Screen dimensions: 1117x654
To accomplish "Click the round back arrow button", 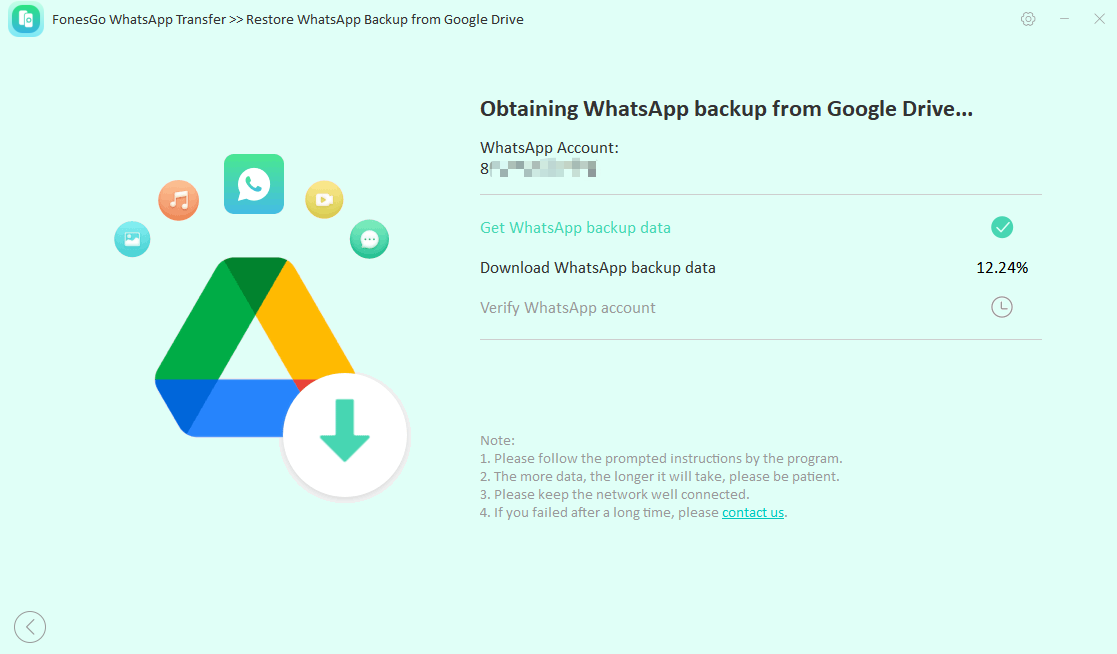I will pos(30,627).
